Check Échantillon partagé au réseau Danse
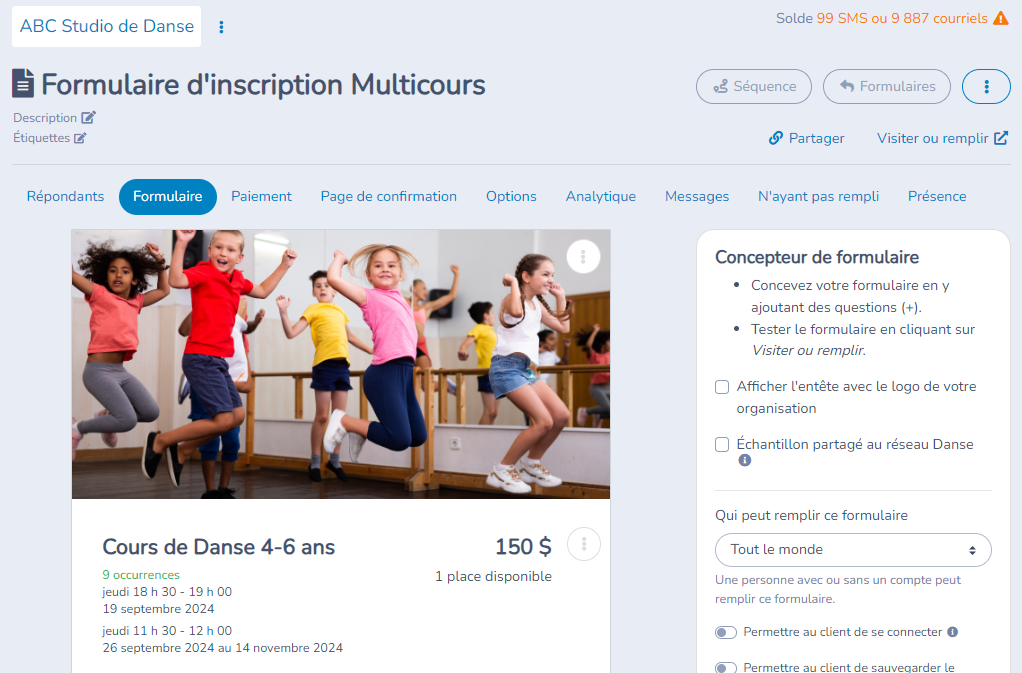The height and width of the screenshot is (673, 1022). [x=722, y=444]
